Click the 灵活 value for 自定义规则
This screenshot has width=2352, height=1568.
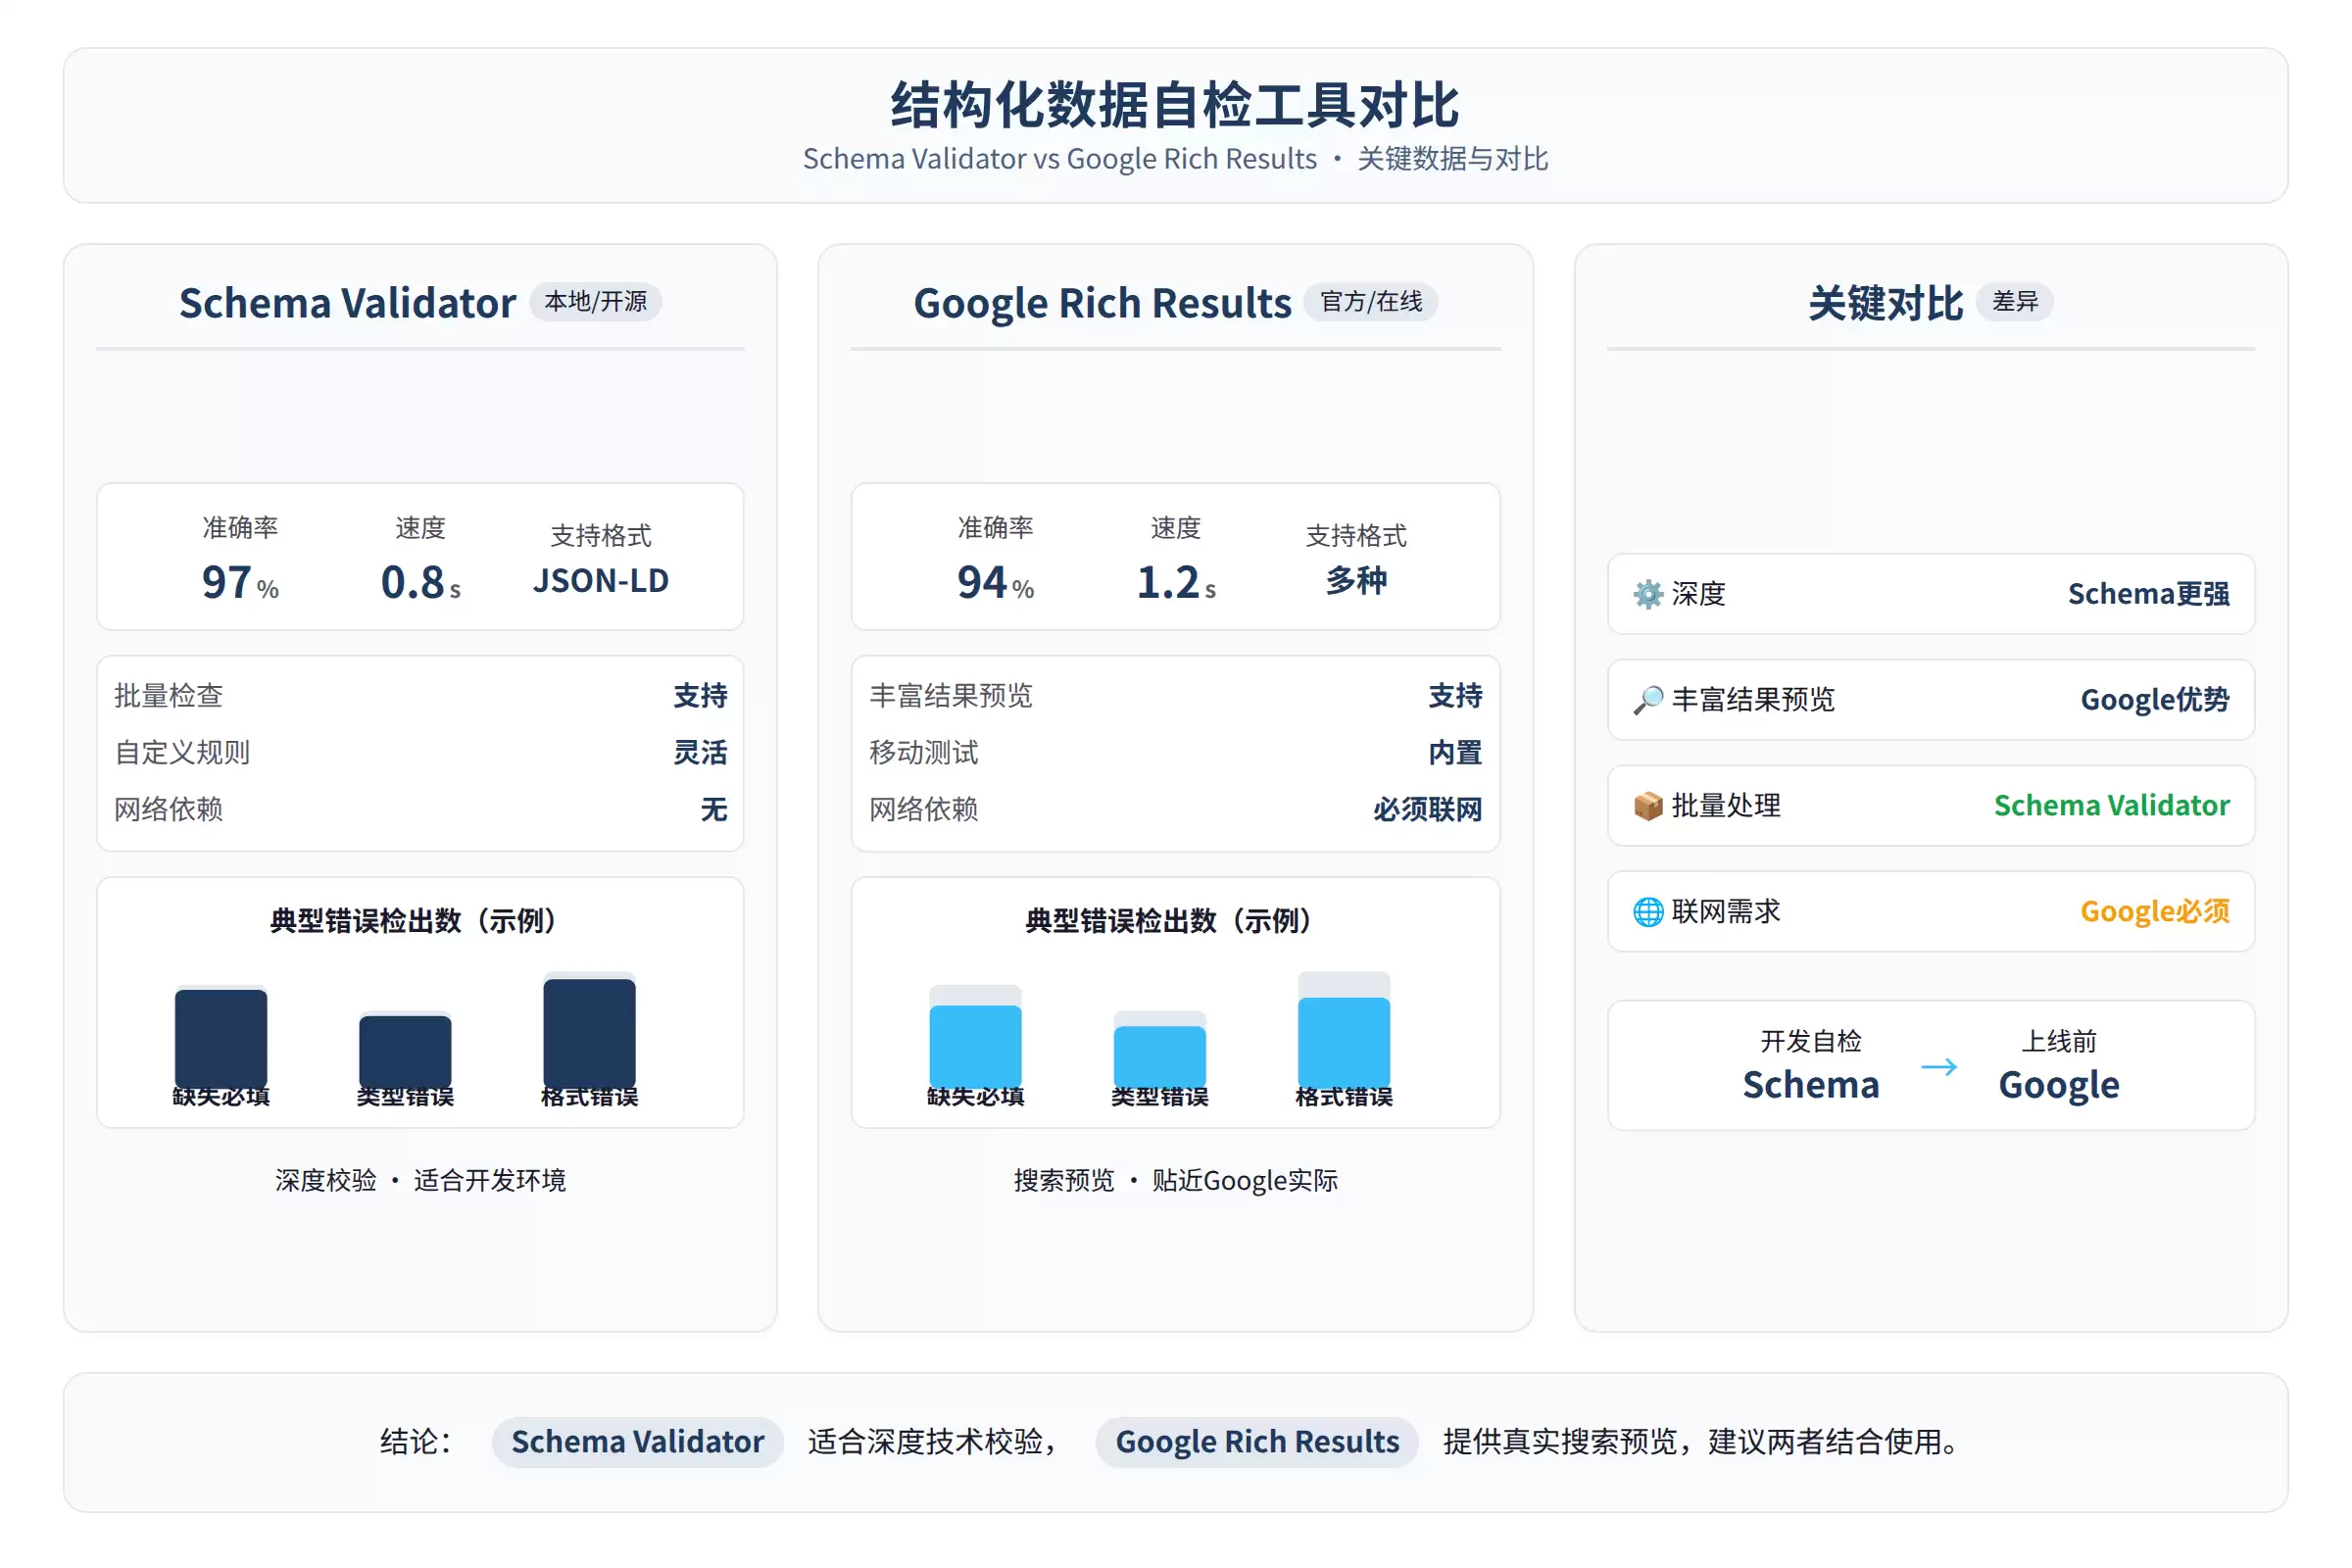point(700,753)
